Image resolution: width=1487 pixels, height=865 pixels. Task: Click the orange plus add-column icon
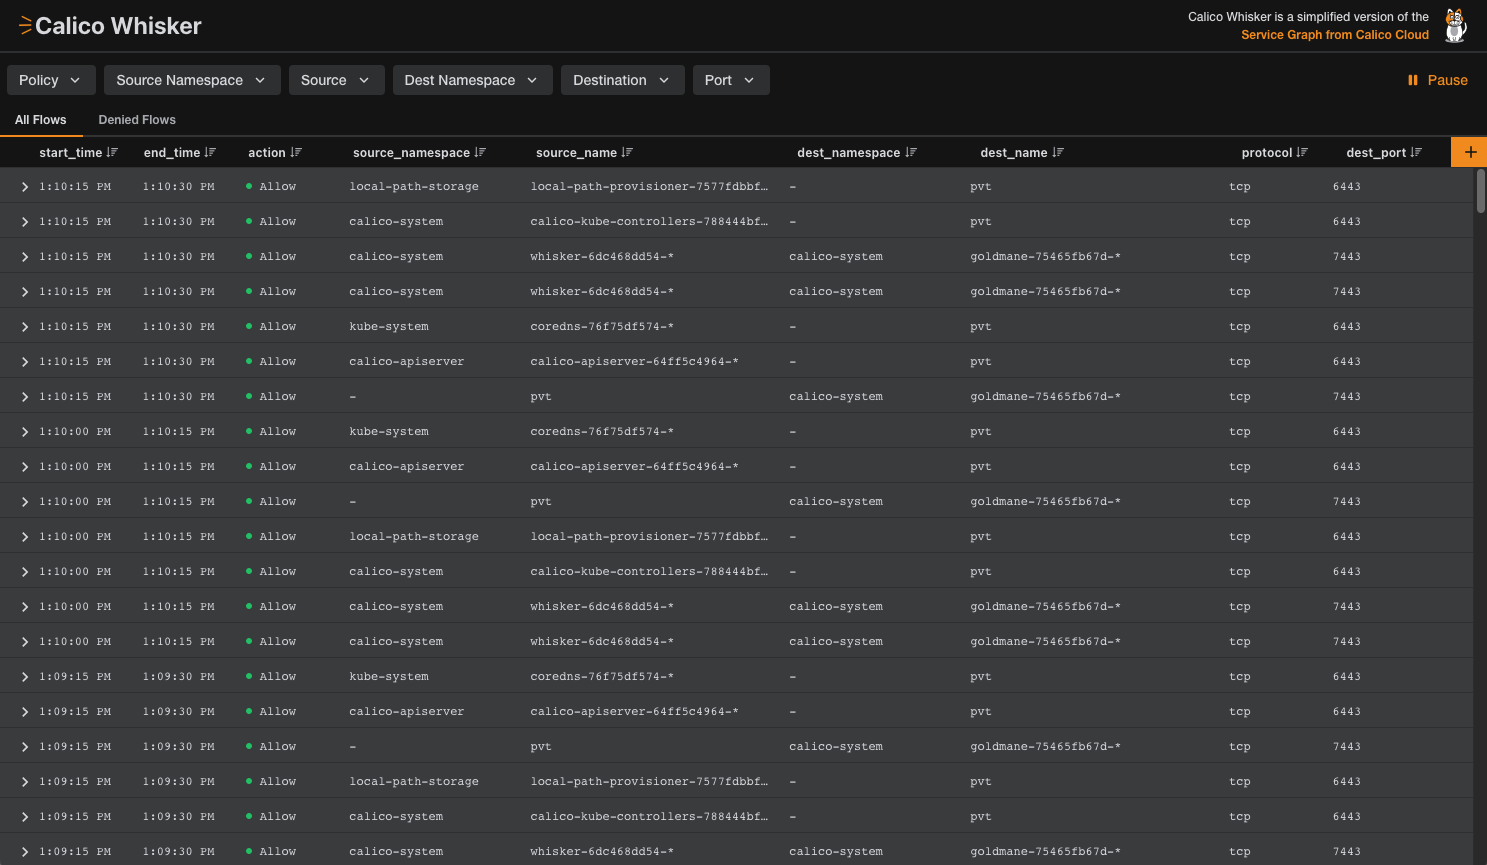[1469, 152]
